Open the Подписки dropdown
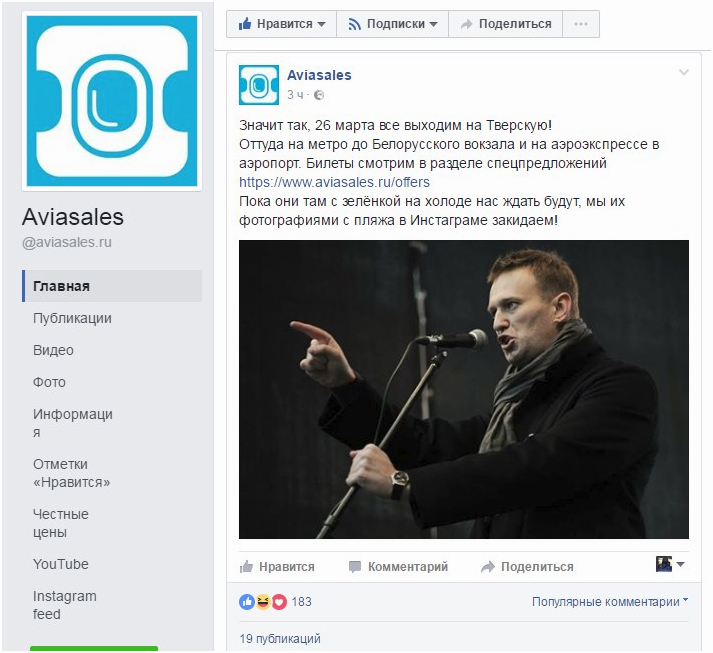Screen dimensions: 713x653 [392, 24]
